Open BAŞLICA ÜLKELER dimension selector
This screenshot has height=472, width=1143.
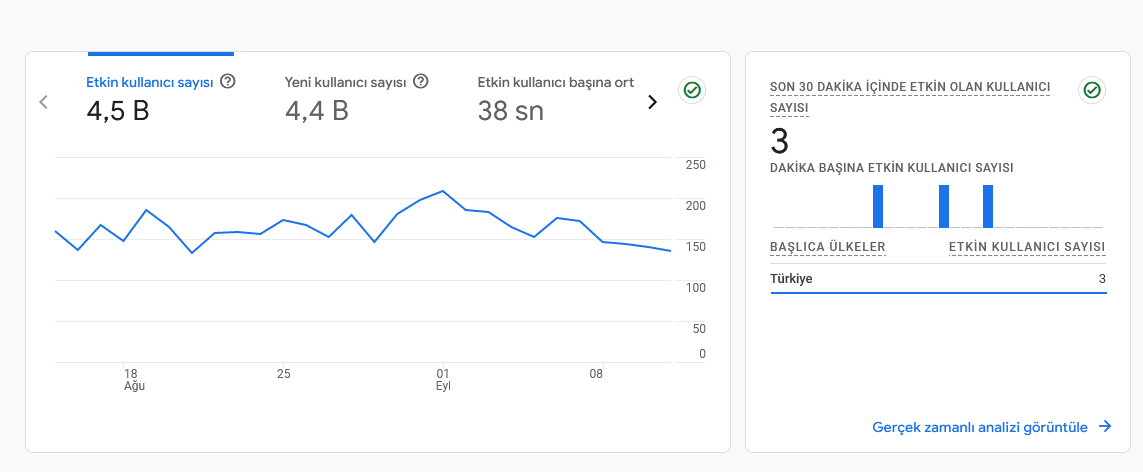[827, 247]
